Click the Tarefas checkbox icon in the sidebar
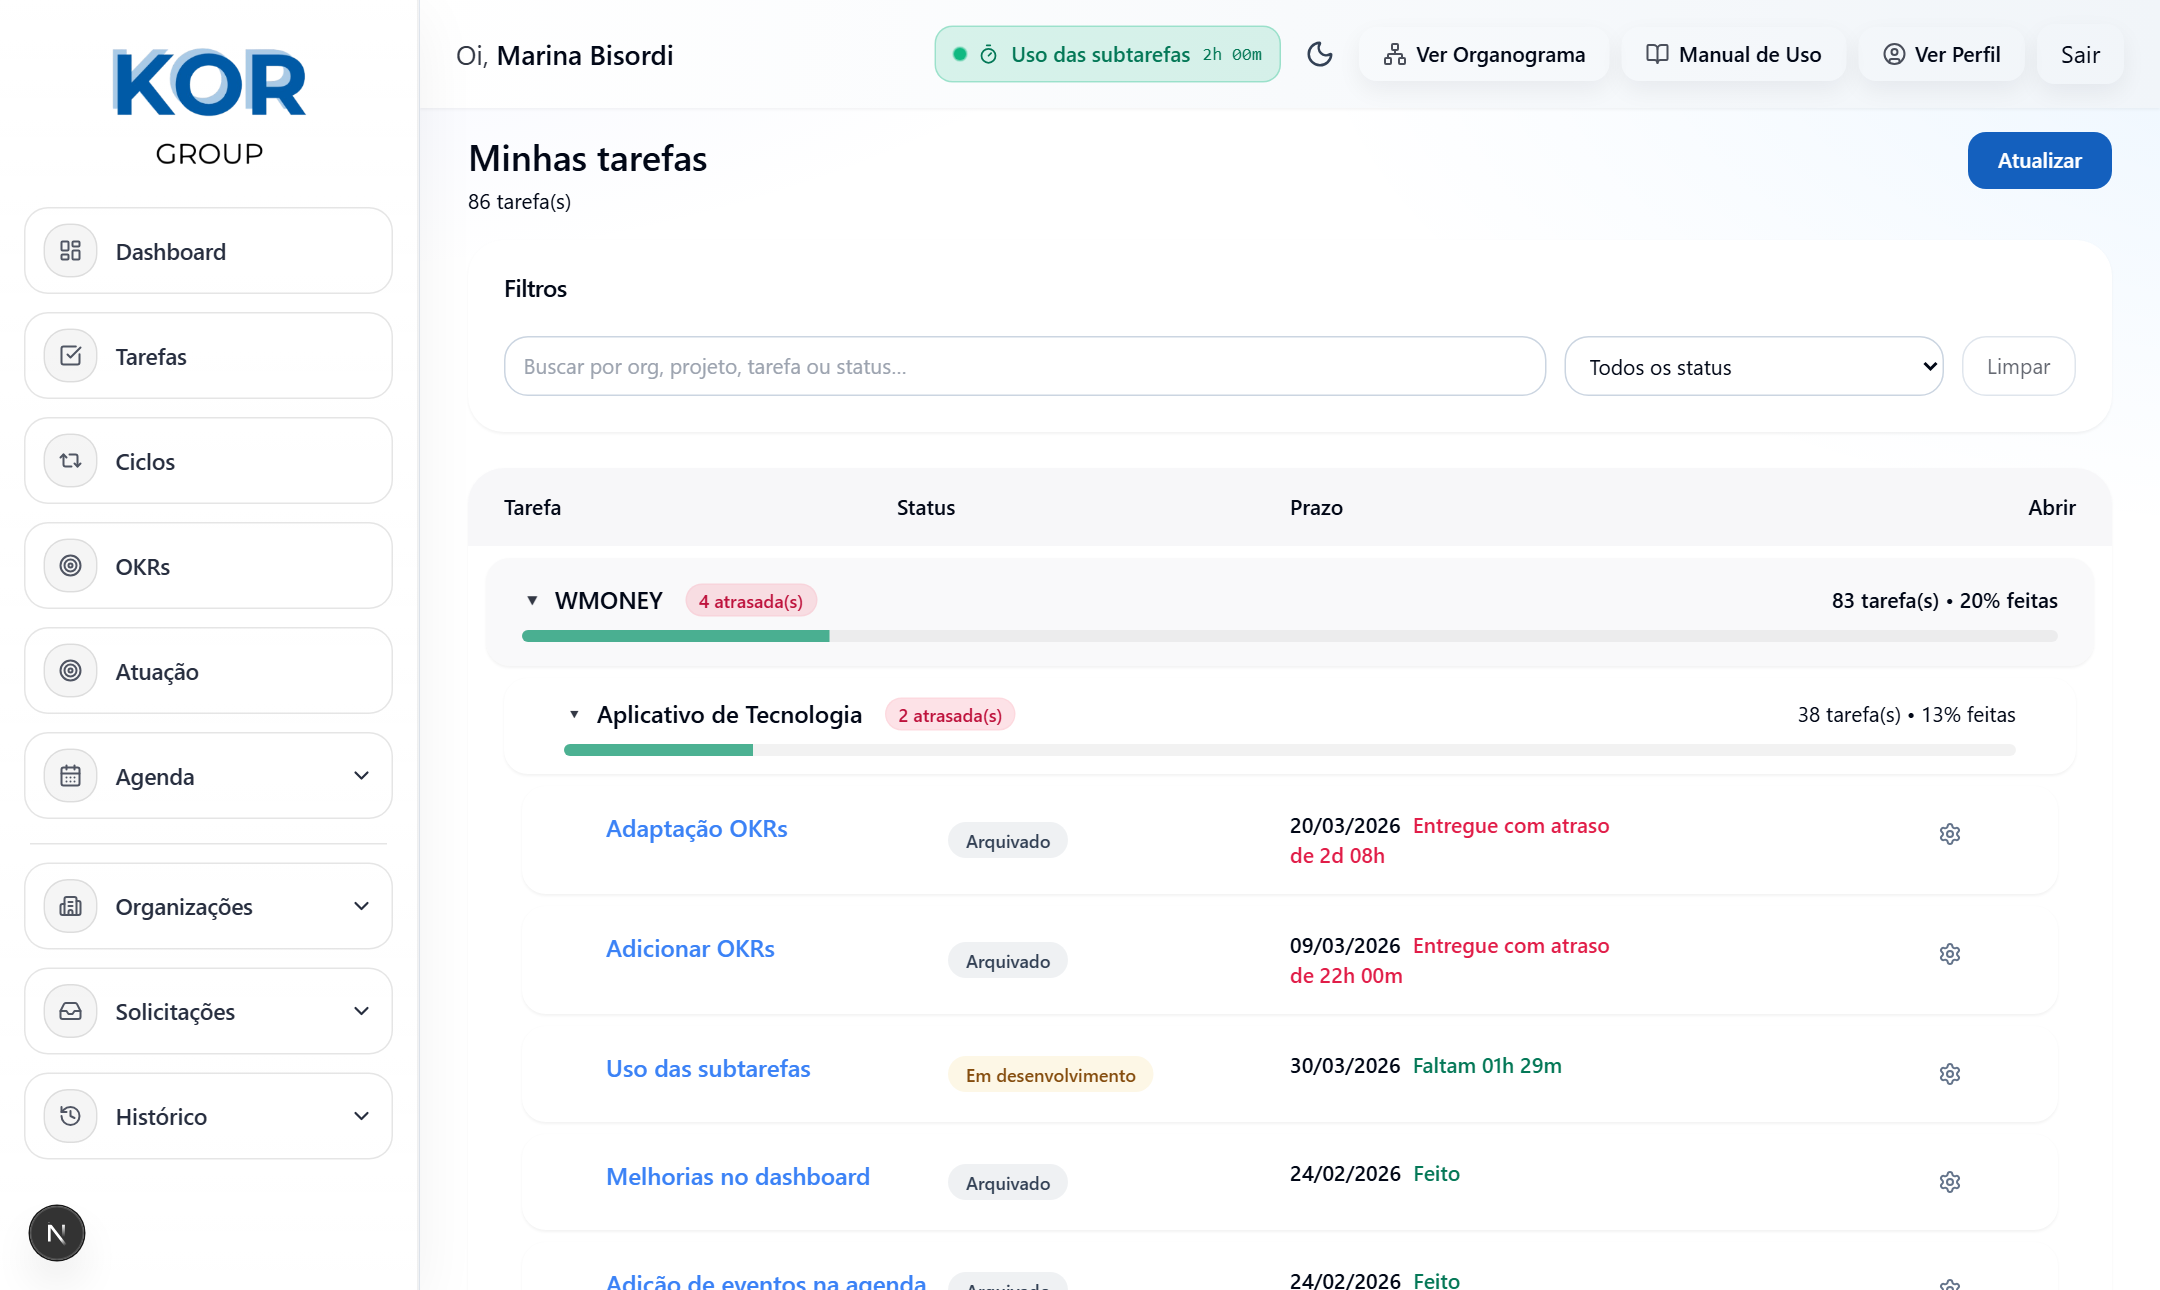The width and height of the screenshot is (2160, 1290). [x=70, y=356]
